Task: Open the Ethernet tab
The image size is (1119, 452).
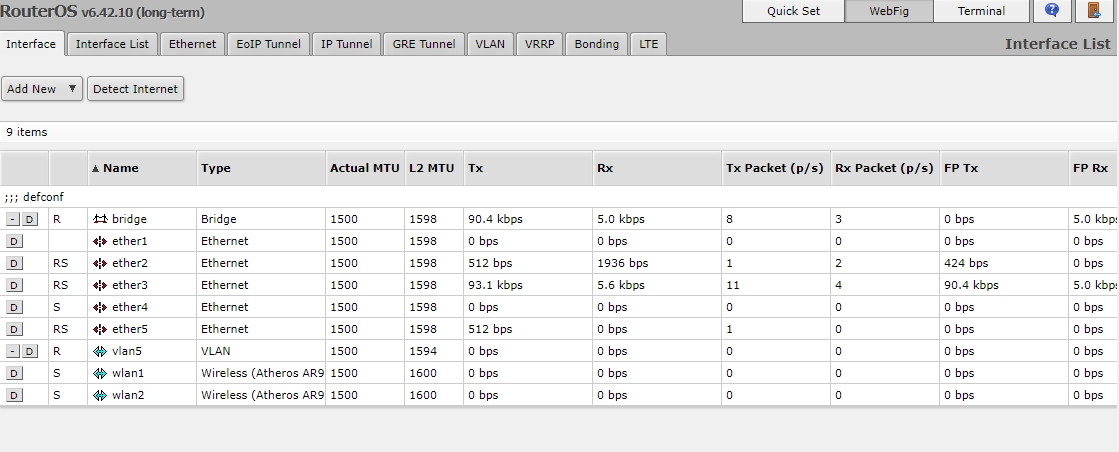Action: tap(193, 44)
